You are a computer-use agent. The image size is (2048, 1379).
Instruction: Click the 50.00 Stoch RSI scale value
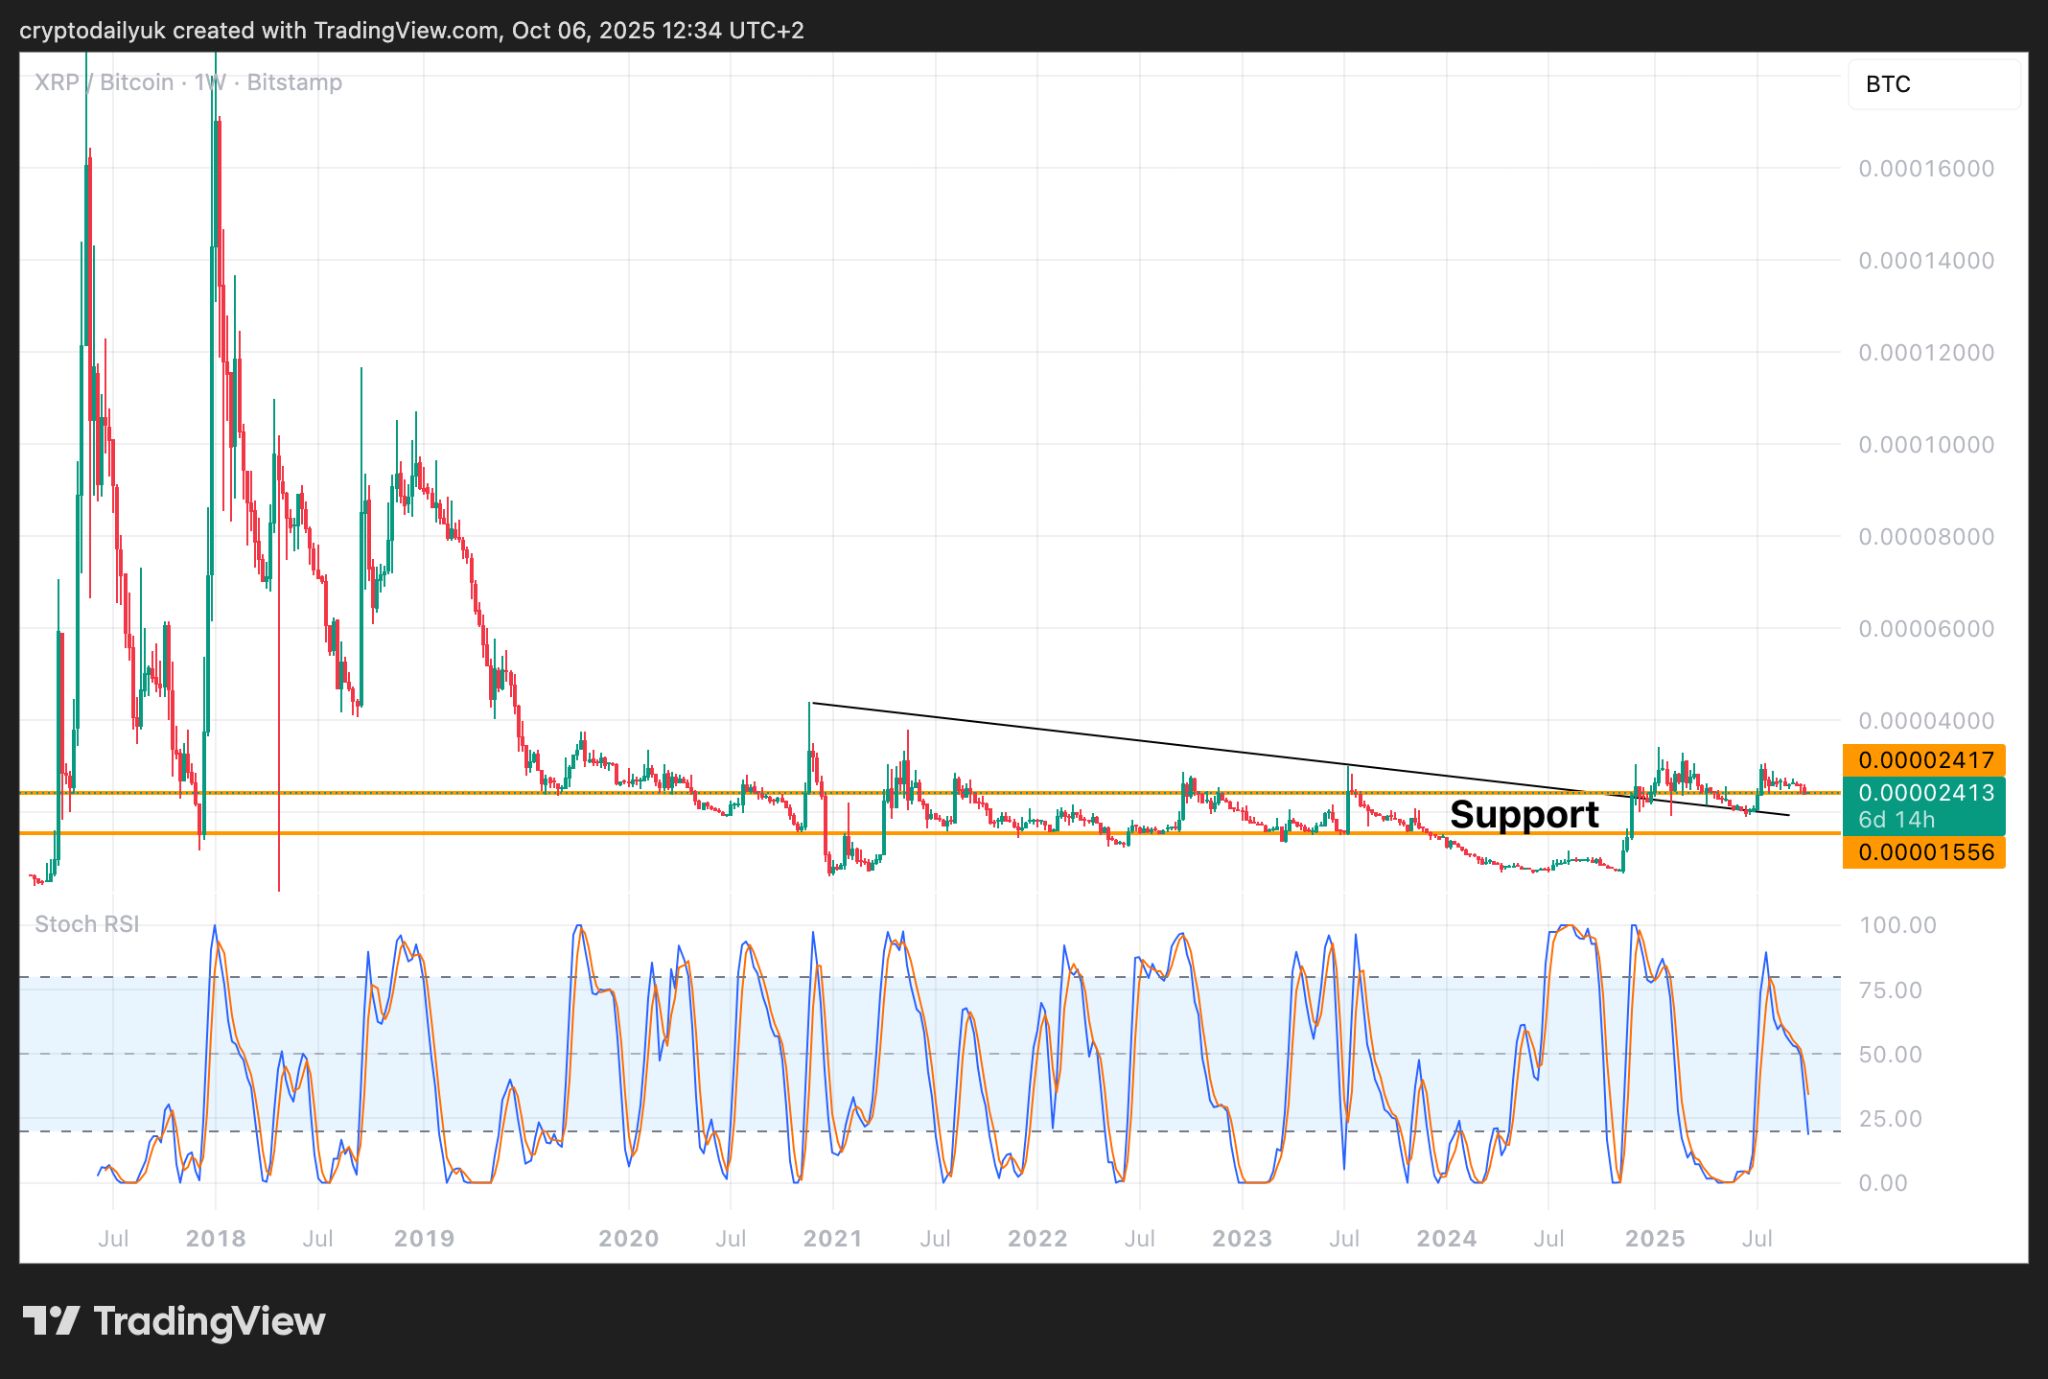[x=1890, y=1054]
